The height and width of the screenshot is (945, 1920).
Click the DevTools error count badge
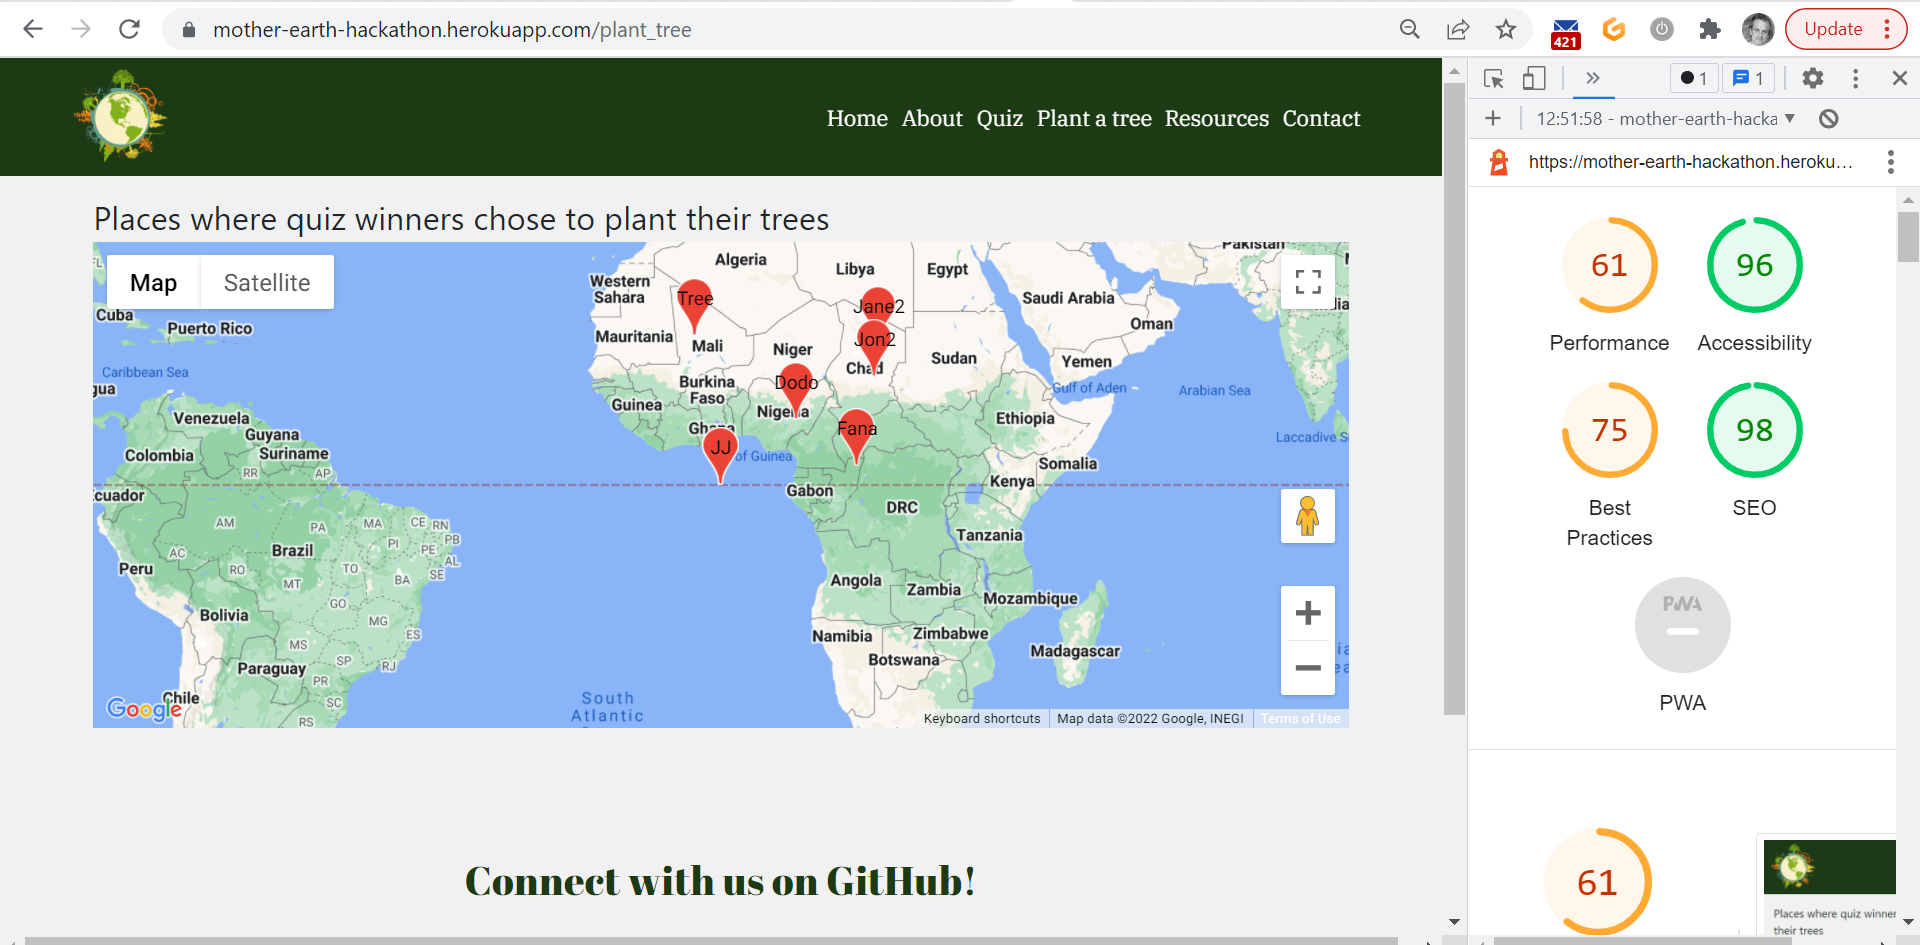point(1694,78)
